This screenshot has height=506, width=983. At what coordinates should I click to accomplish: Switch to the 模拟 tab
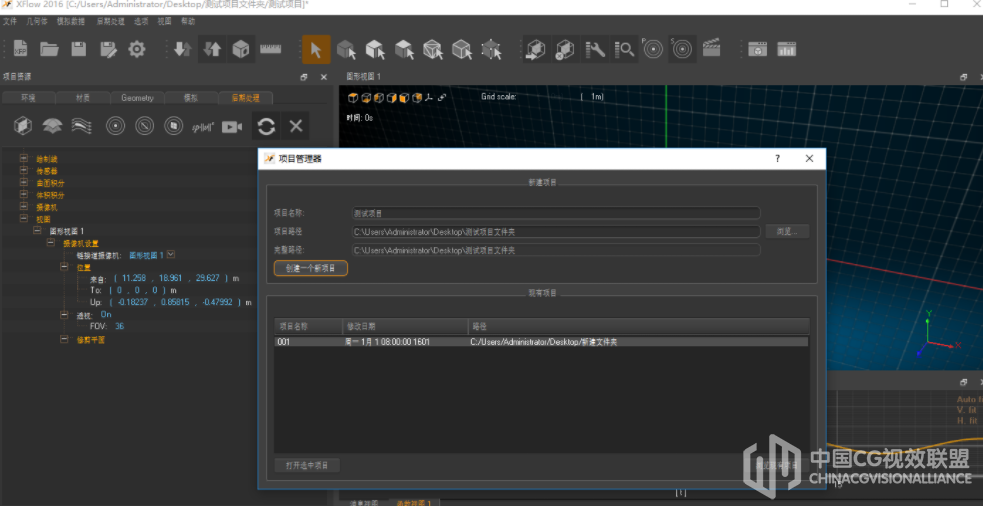191,98
